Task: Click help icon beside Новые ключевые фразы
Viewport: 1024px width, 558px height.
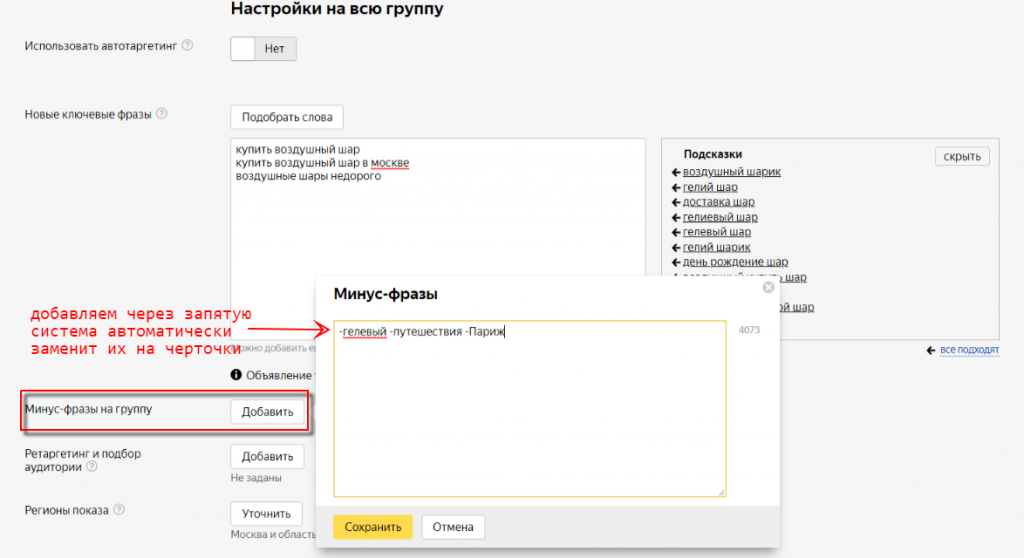Action: point(162,114)
